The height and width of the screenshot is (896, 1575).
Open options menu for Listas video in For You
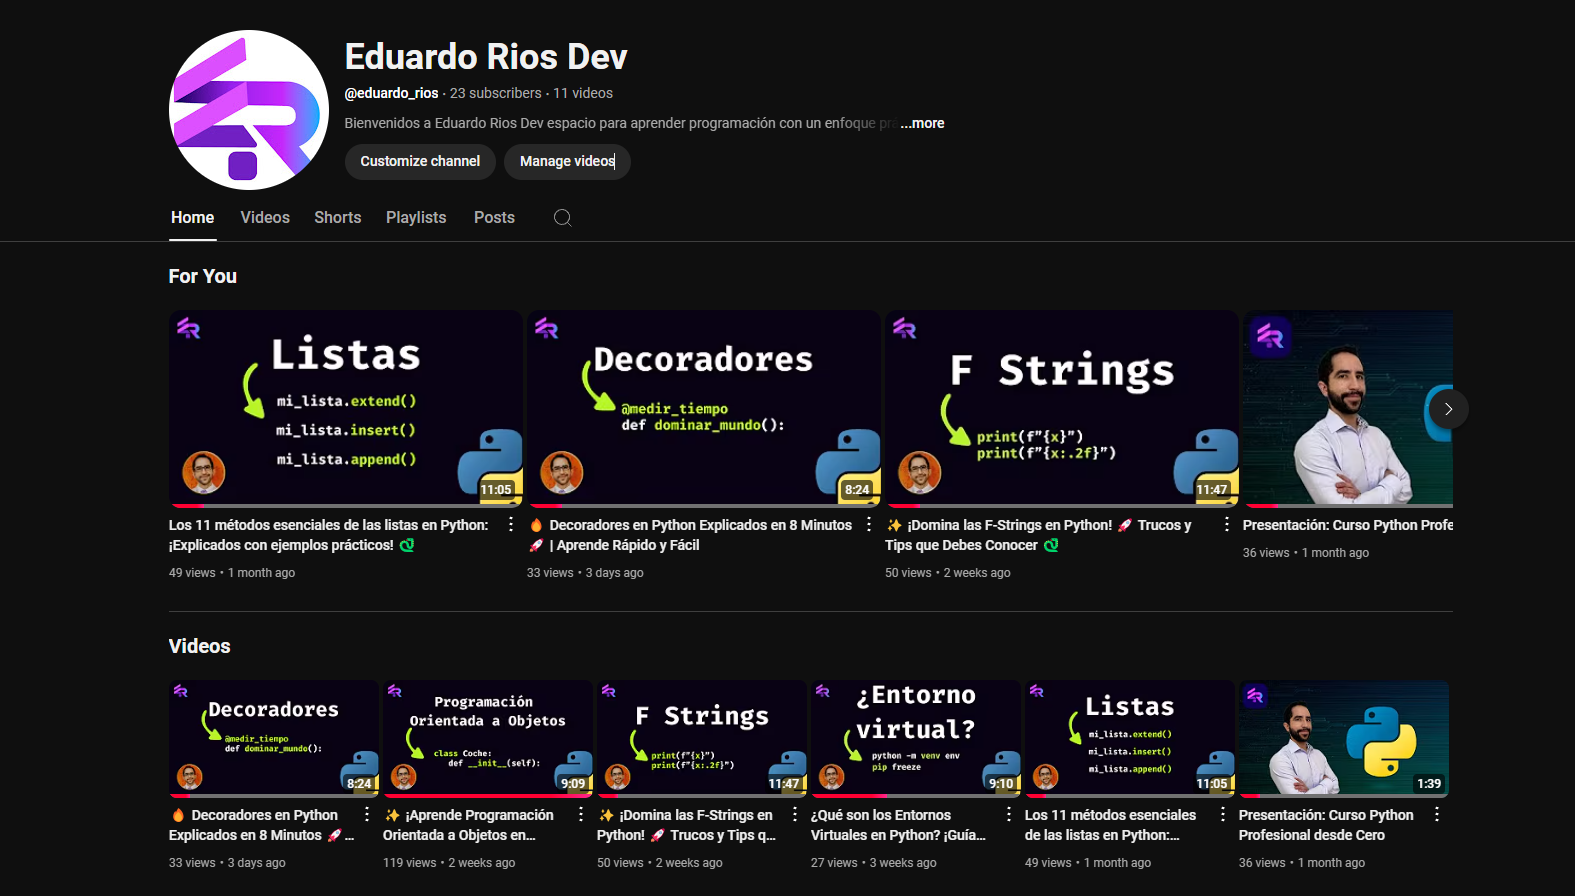pyautogui.click(x=511, y=525)
